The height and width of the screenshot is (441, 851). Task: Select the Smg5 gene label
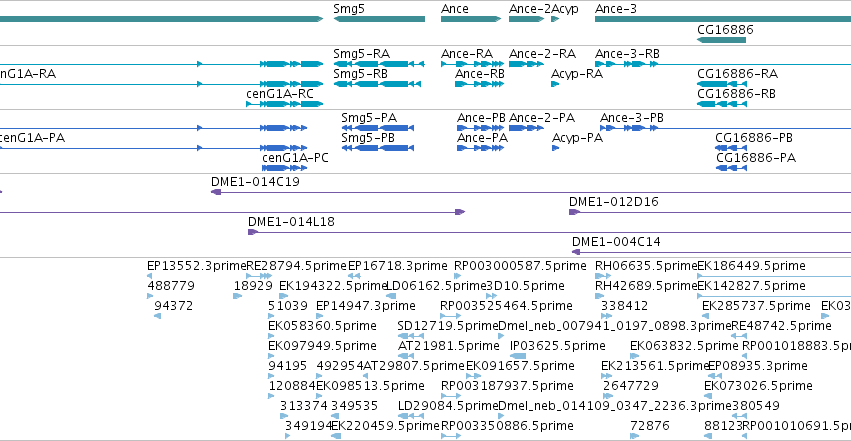pos(348,9)
